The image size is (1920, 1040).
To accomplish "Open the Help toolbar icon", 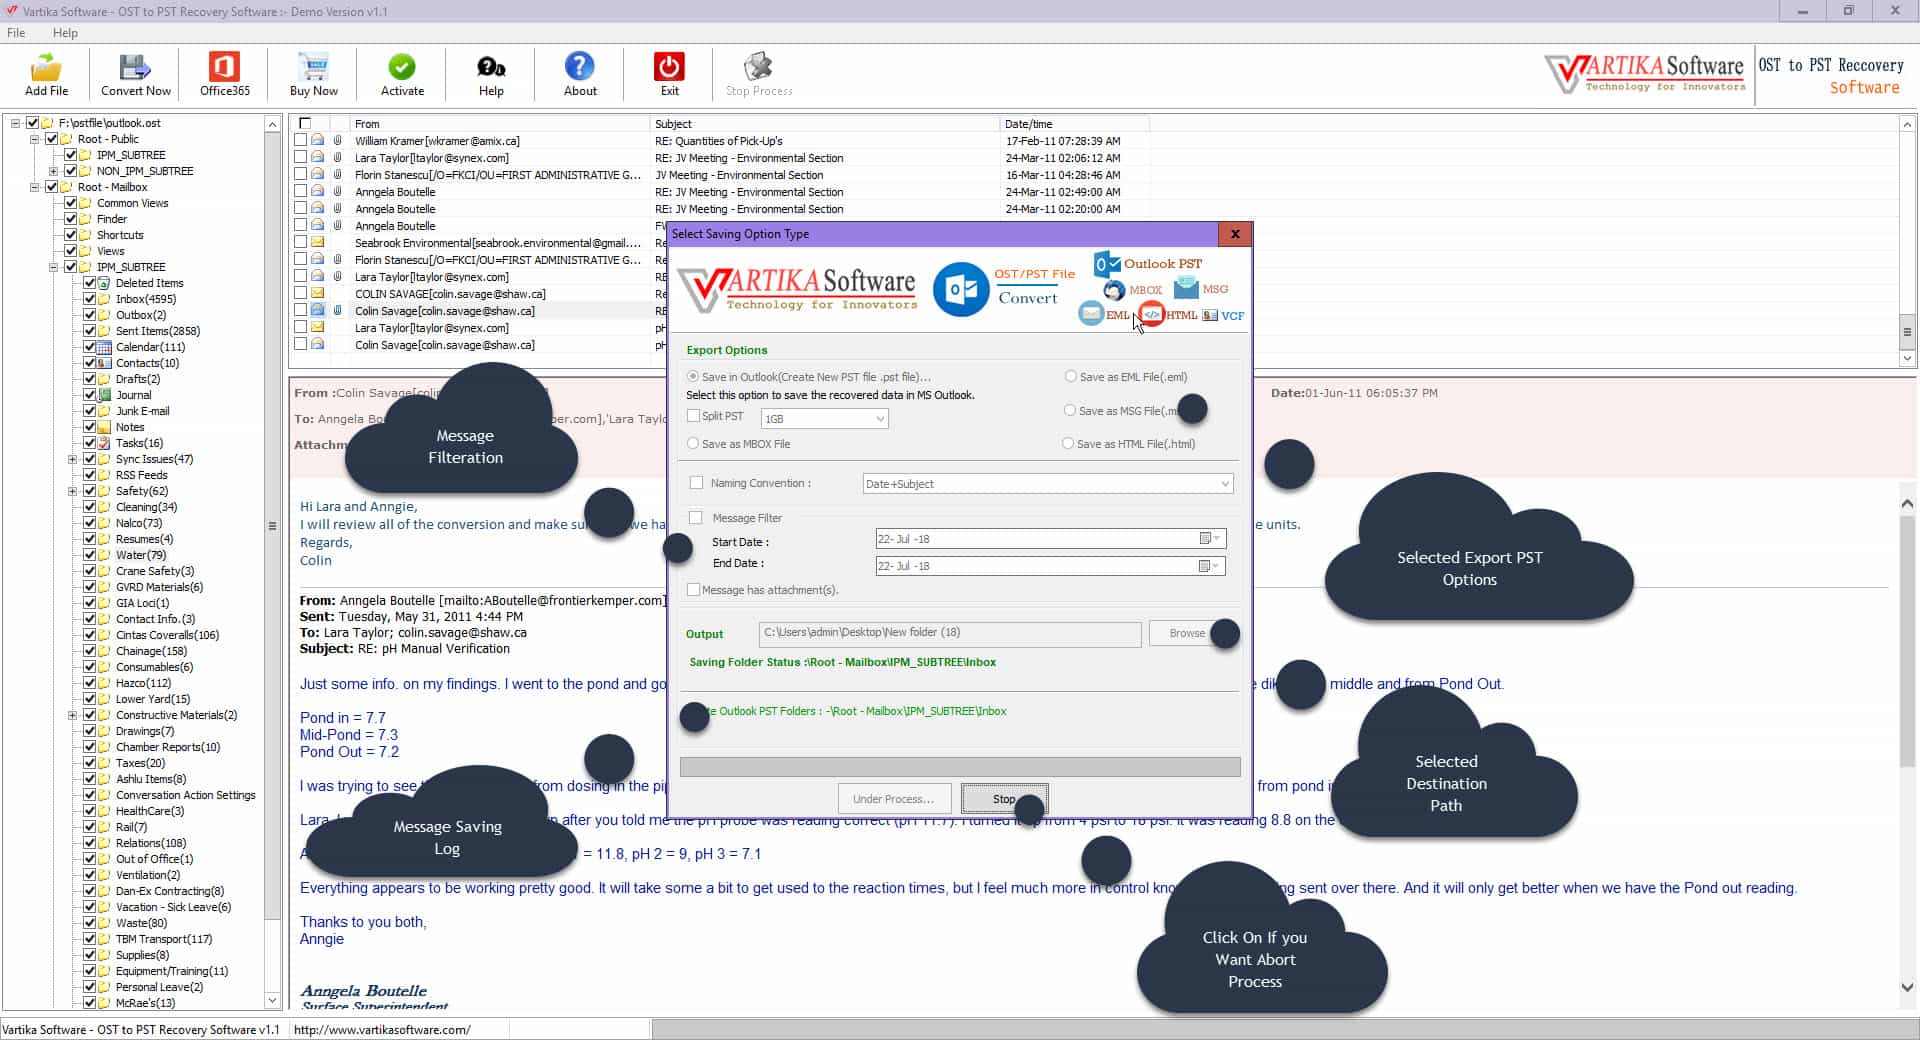I will click(491, 67).
